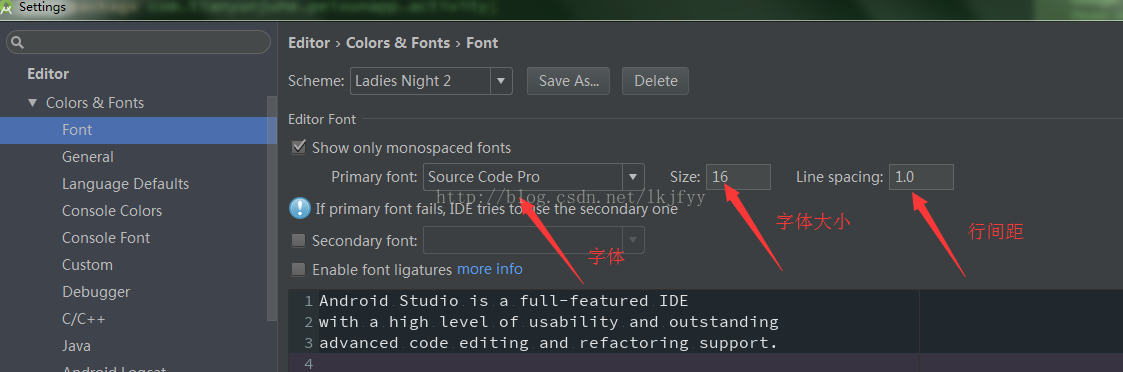Select Console Colors in the tree

112,211
